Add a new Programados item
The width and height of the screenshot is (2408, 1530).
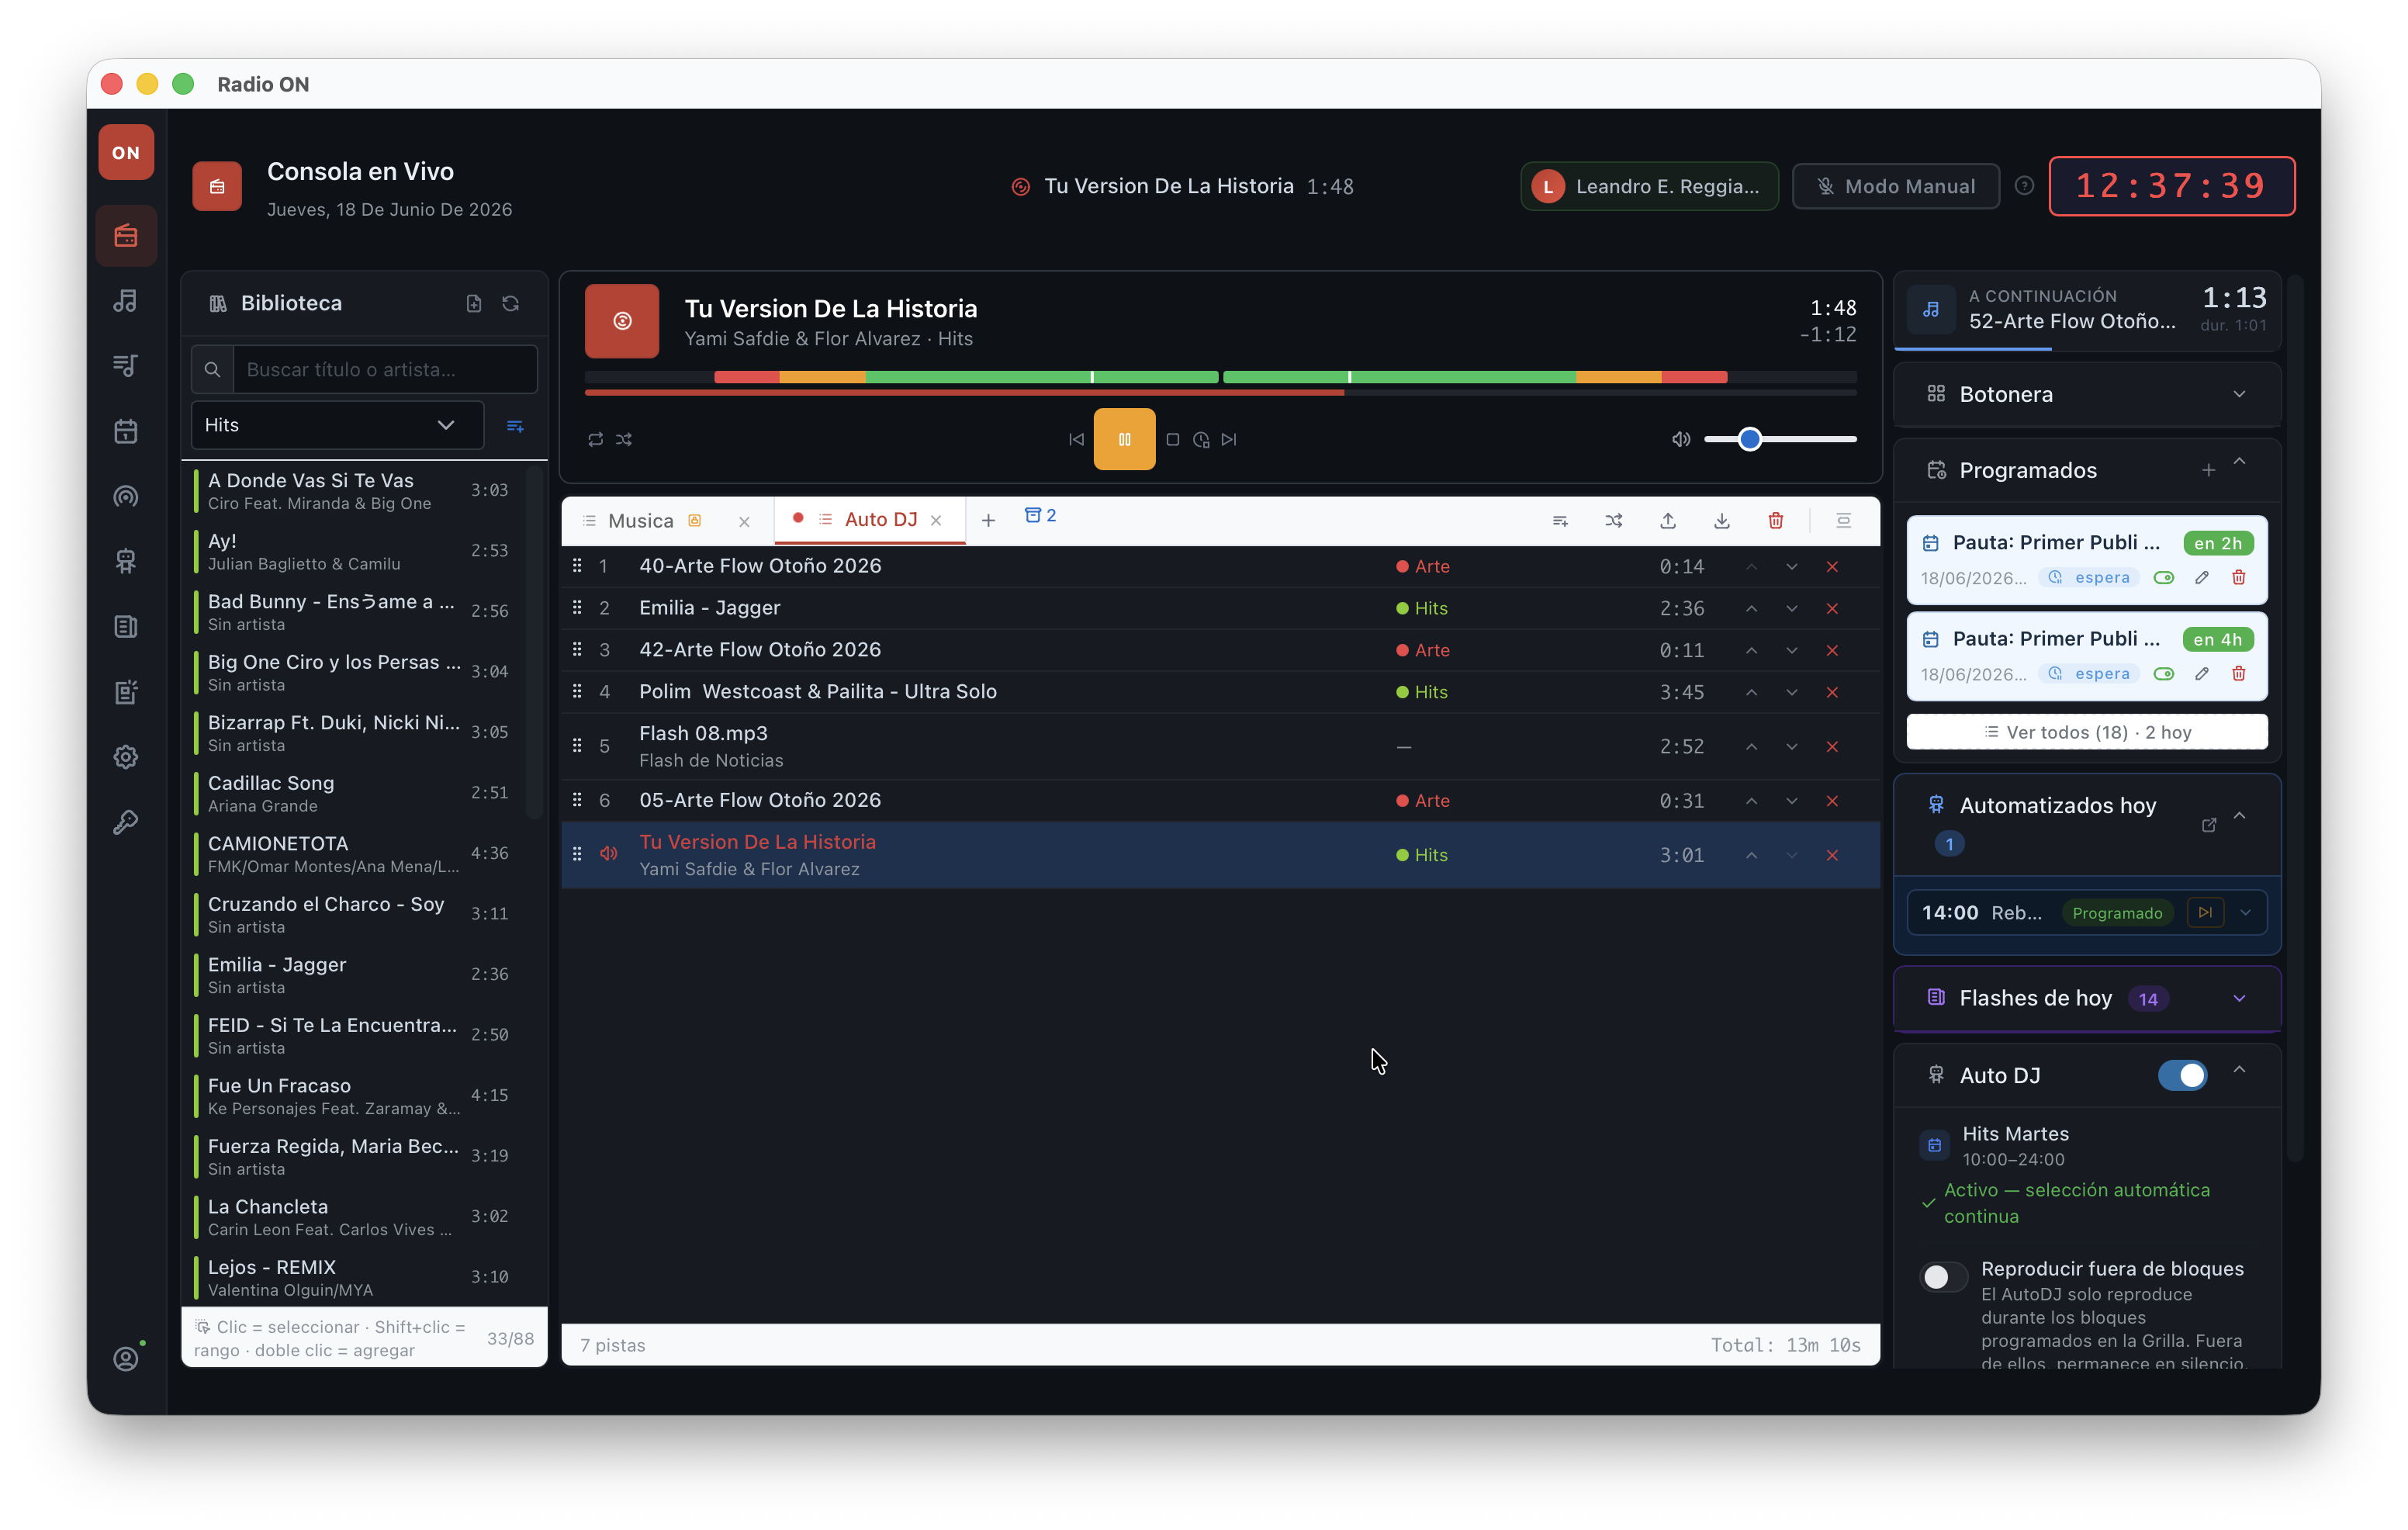(2208, 470)
